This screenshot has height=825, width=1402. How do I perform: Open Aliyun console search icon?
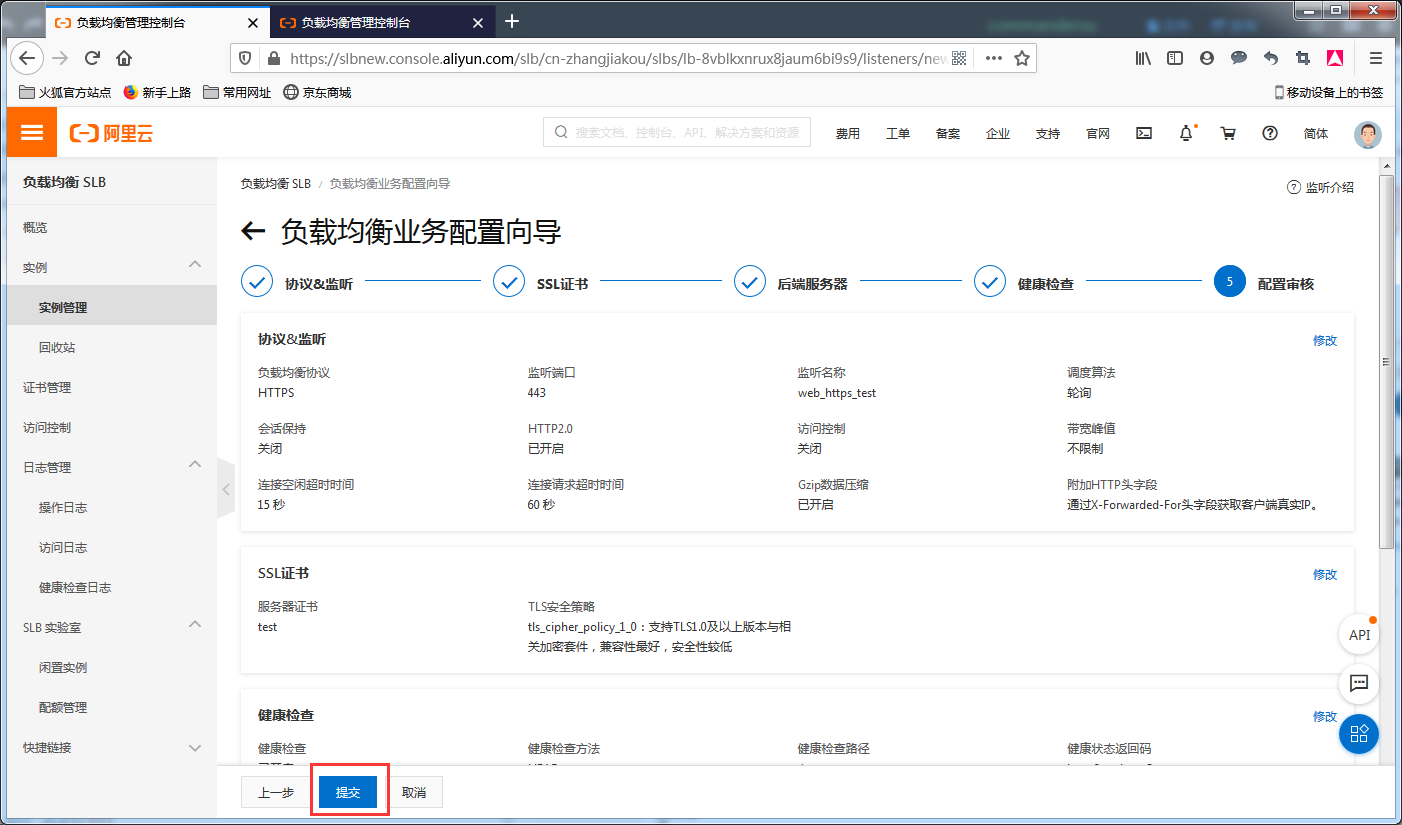560,132
